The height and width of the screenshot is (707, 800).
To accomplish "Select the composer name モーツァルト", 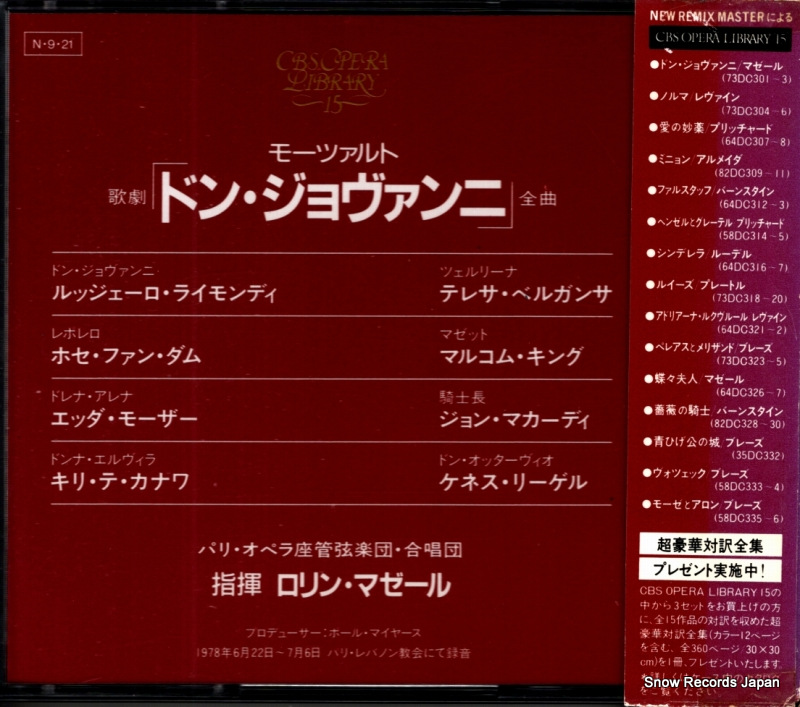I will tap(333, 153).
